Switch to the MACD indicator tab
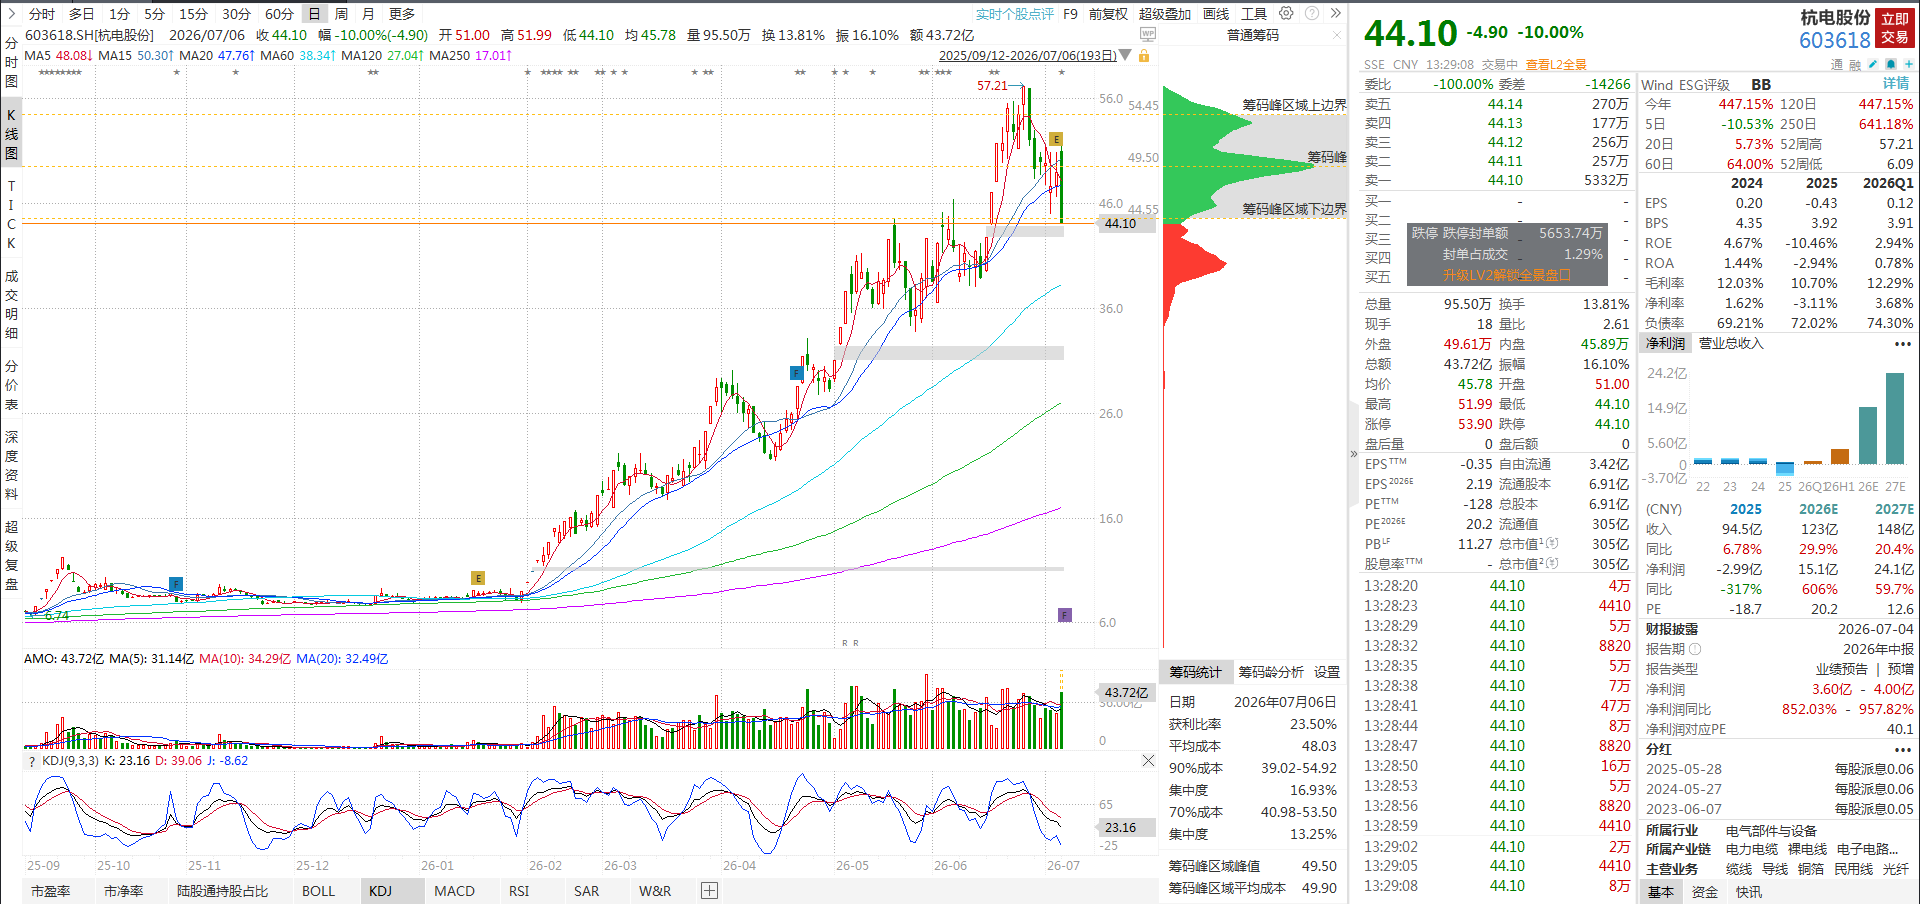Viewport: 1920px width, 904px height. pyautogui.click(x=454, y=891)
